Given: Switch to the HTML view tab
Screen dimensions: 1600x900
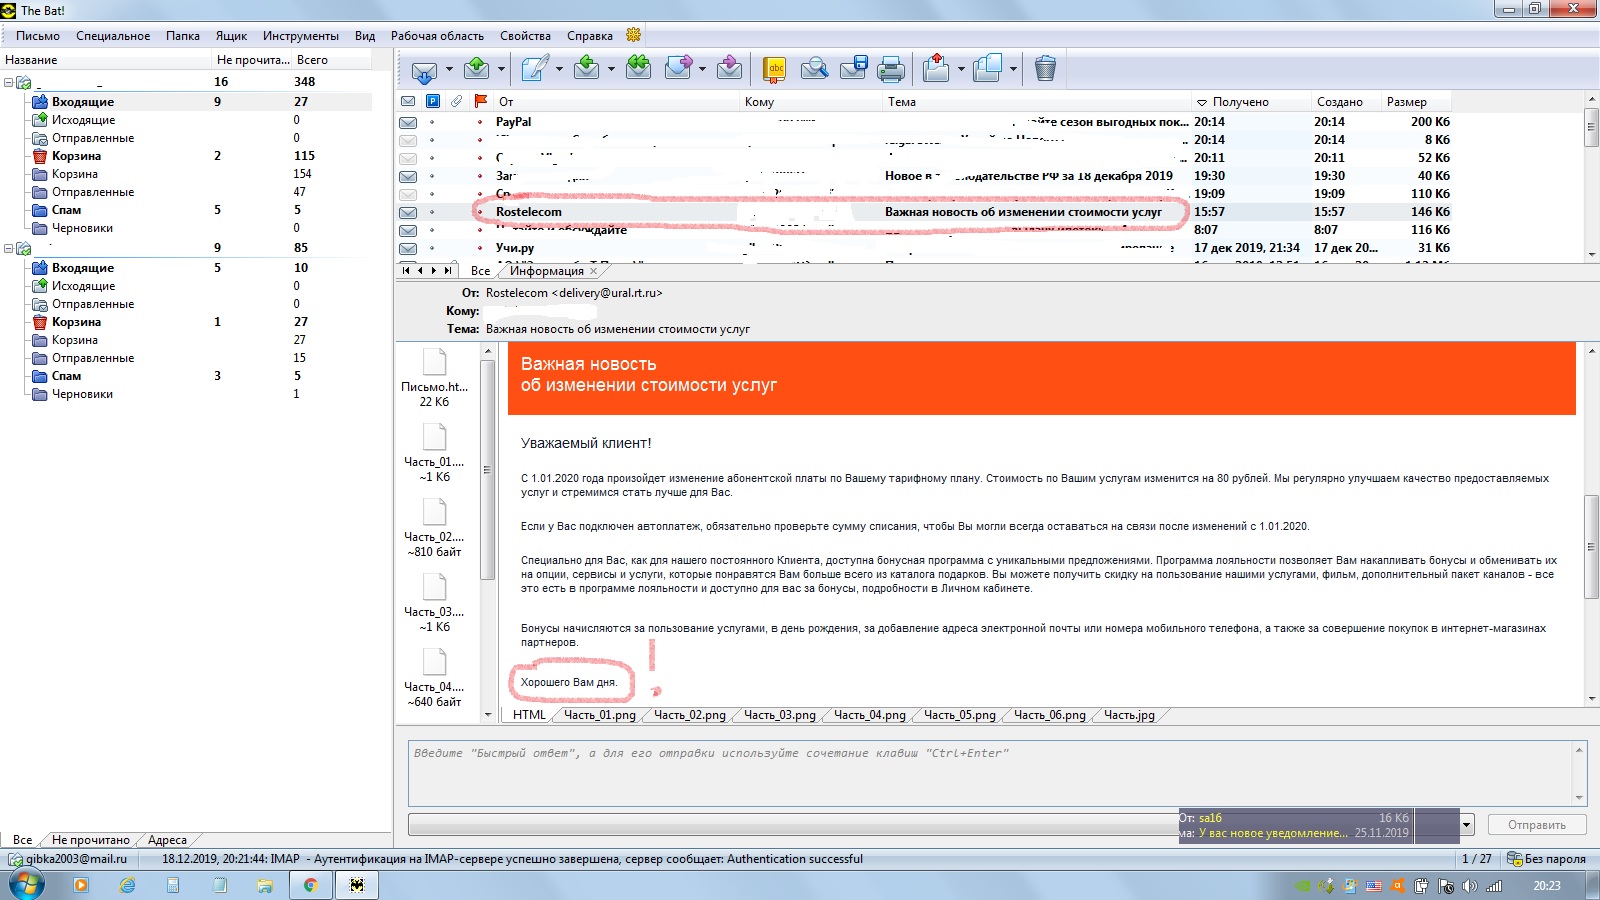Looking at the screenshot, I should point(529,715).
